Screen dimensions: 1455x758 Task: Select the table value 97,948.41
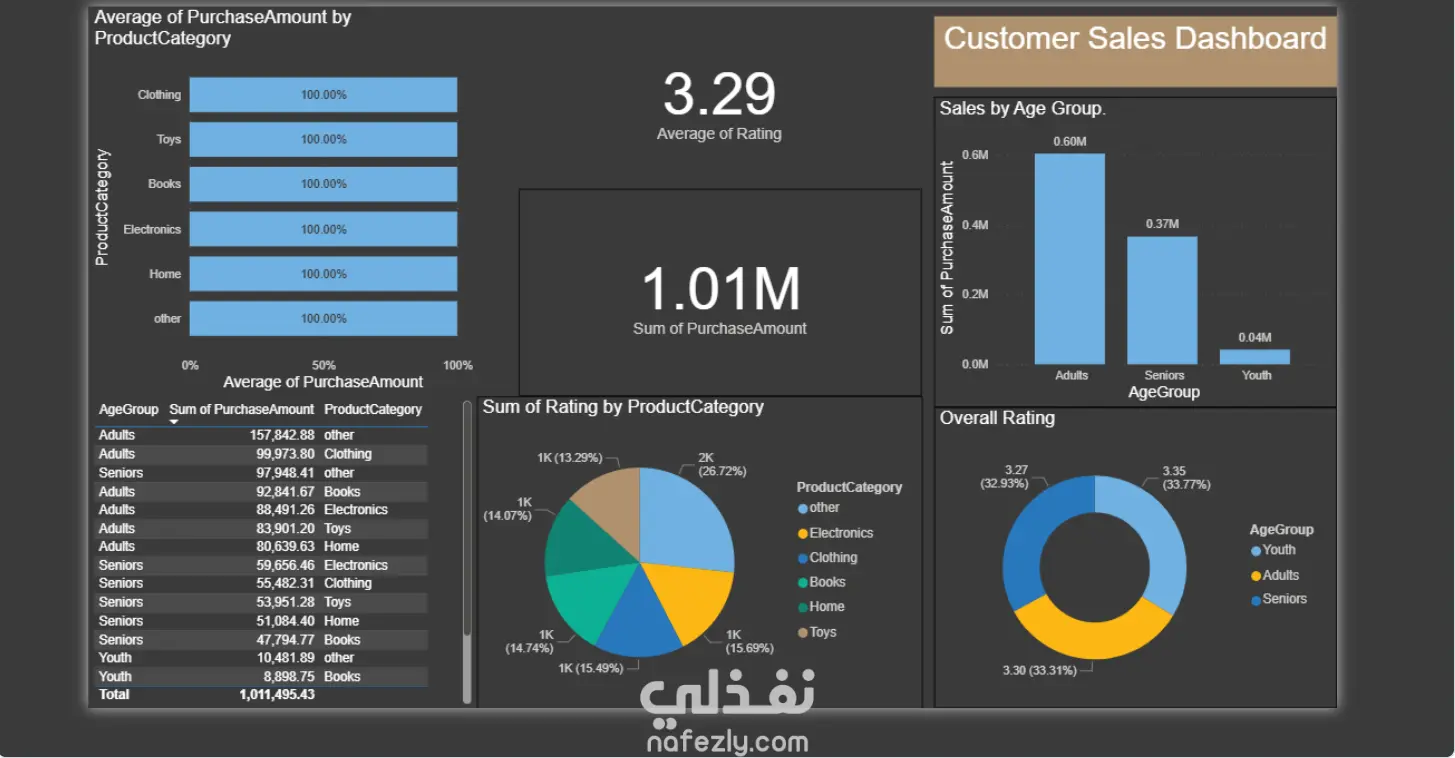click(x=285, y=472)
